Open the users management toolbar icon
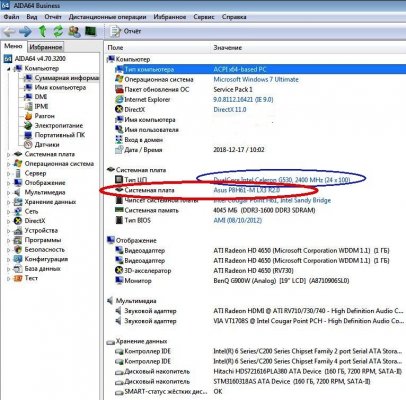 tap(74, 31)
